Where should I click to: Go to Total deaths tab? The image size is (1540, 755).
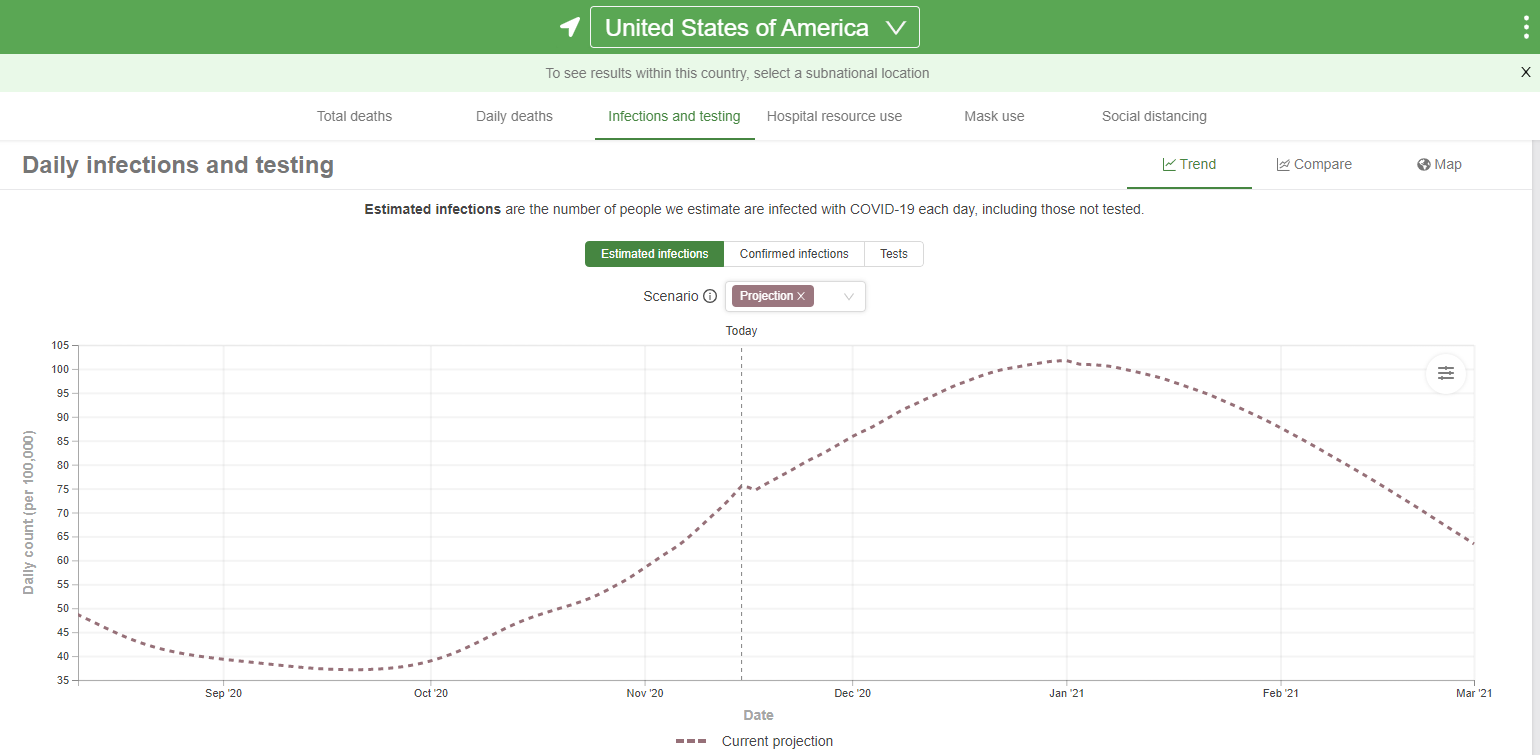(354, 116)
